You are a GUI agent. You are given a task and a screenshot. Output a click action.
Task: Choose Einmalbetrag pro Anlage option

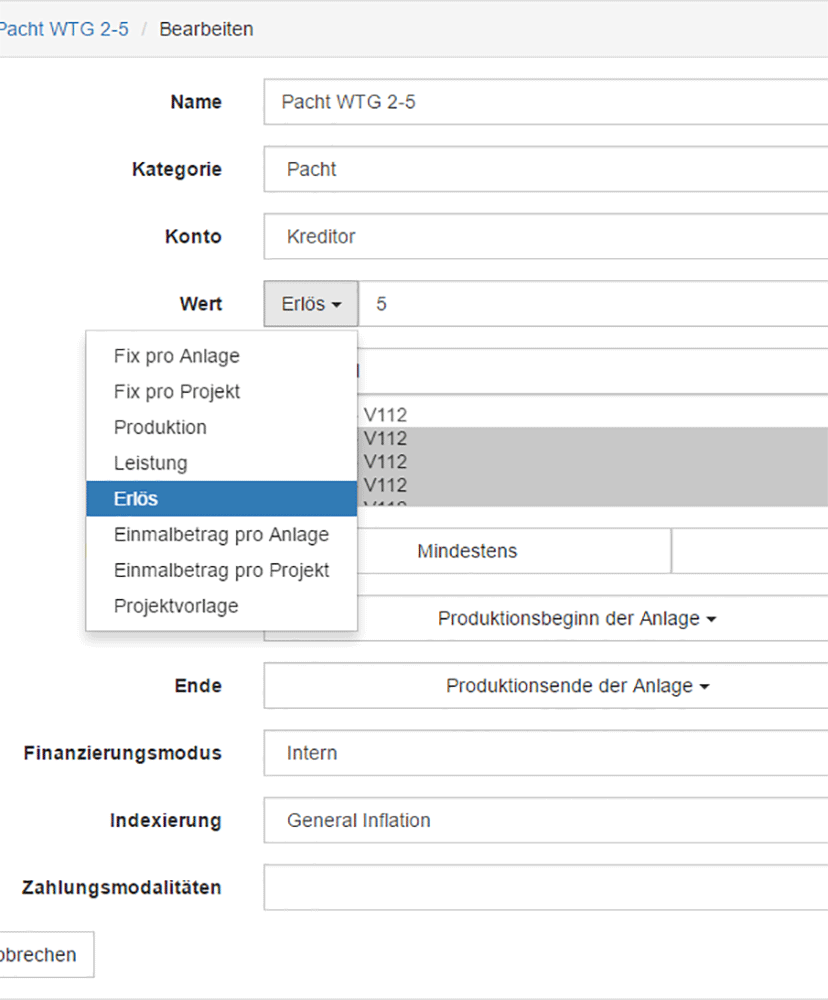(x=221, y=535)
